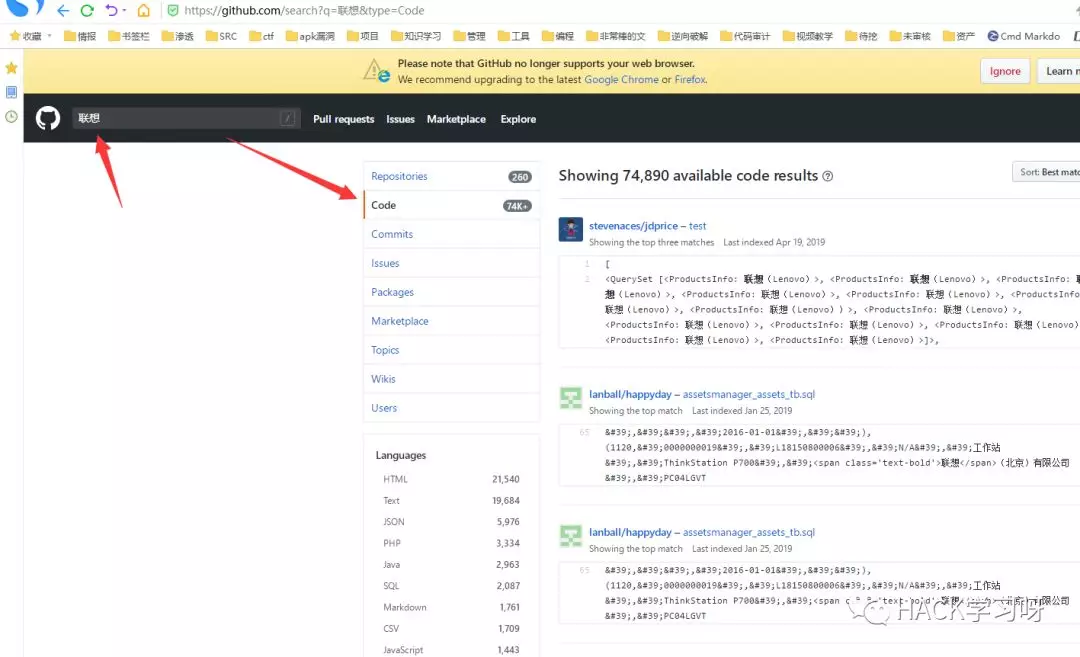The height and width of the screenshot is (657, 1080).
Task: Expand the undo history dropdown arrow
Action: pyautogui.click(x=124, y=10)
